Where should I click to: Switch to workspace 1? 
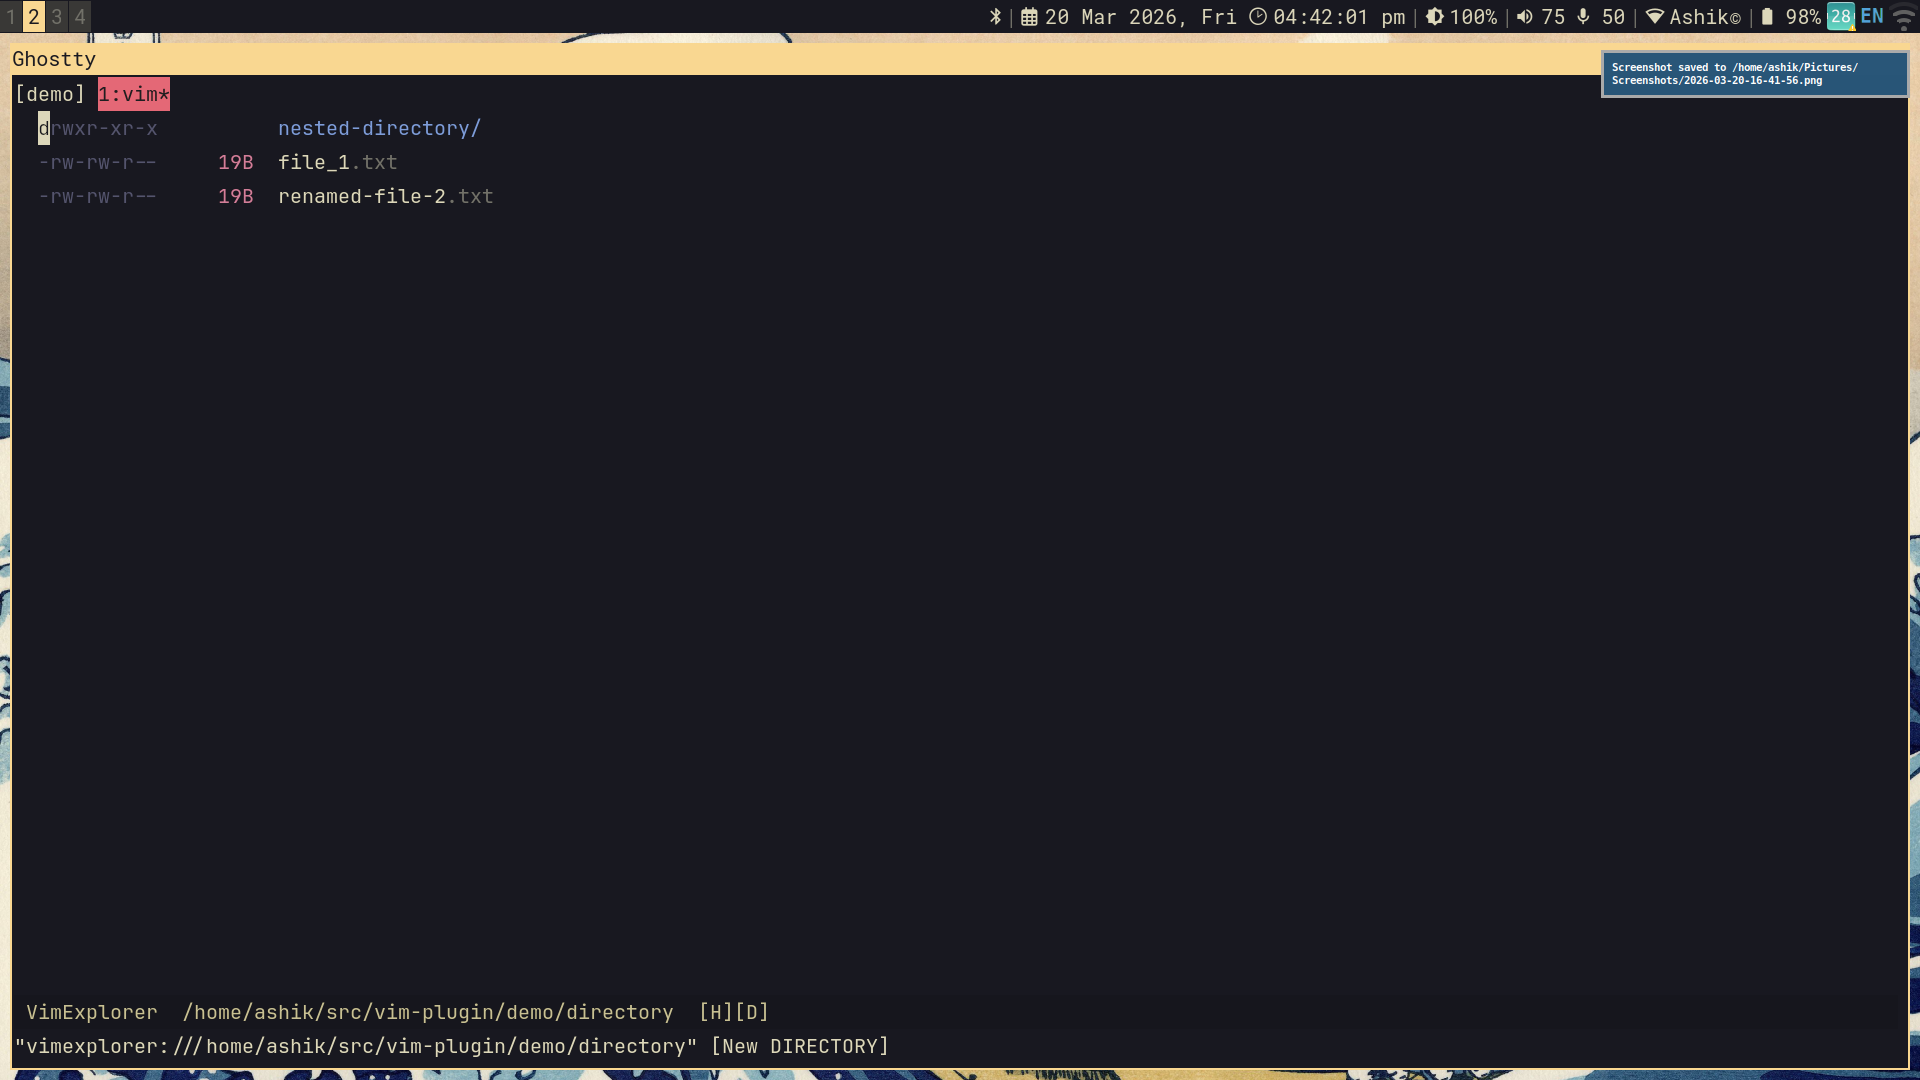point(11,17)
